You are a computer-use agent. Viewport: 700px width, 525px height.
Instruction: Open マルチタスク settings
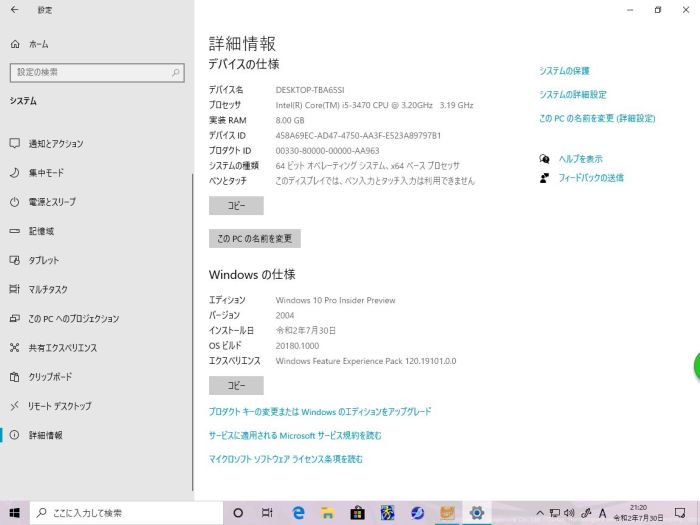click(x=48, y=289)
